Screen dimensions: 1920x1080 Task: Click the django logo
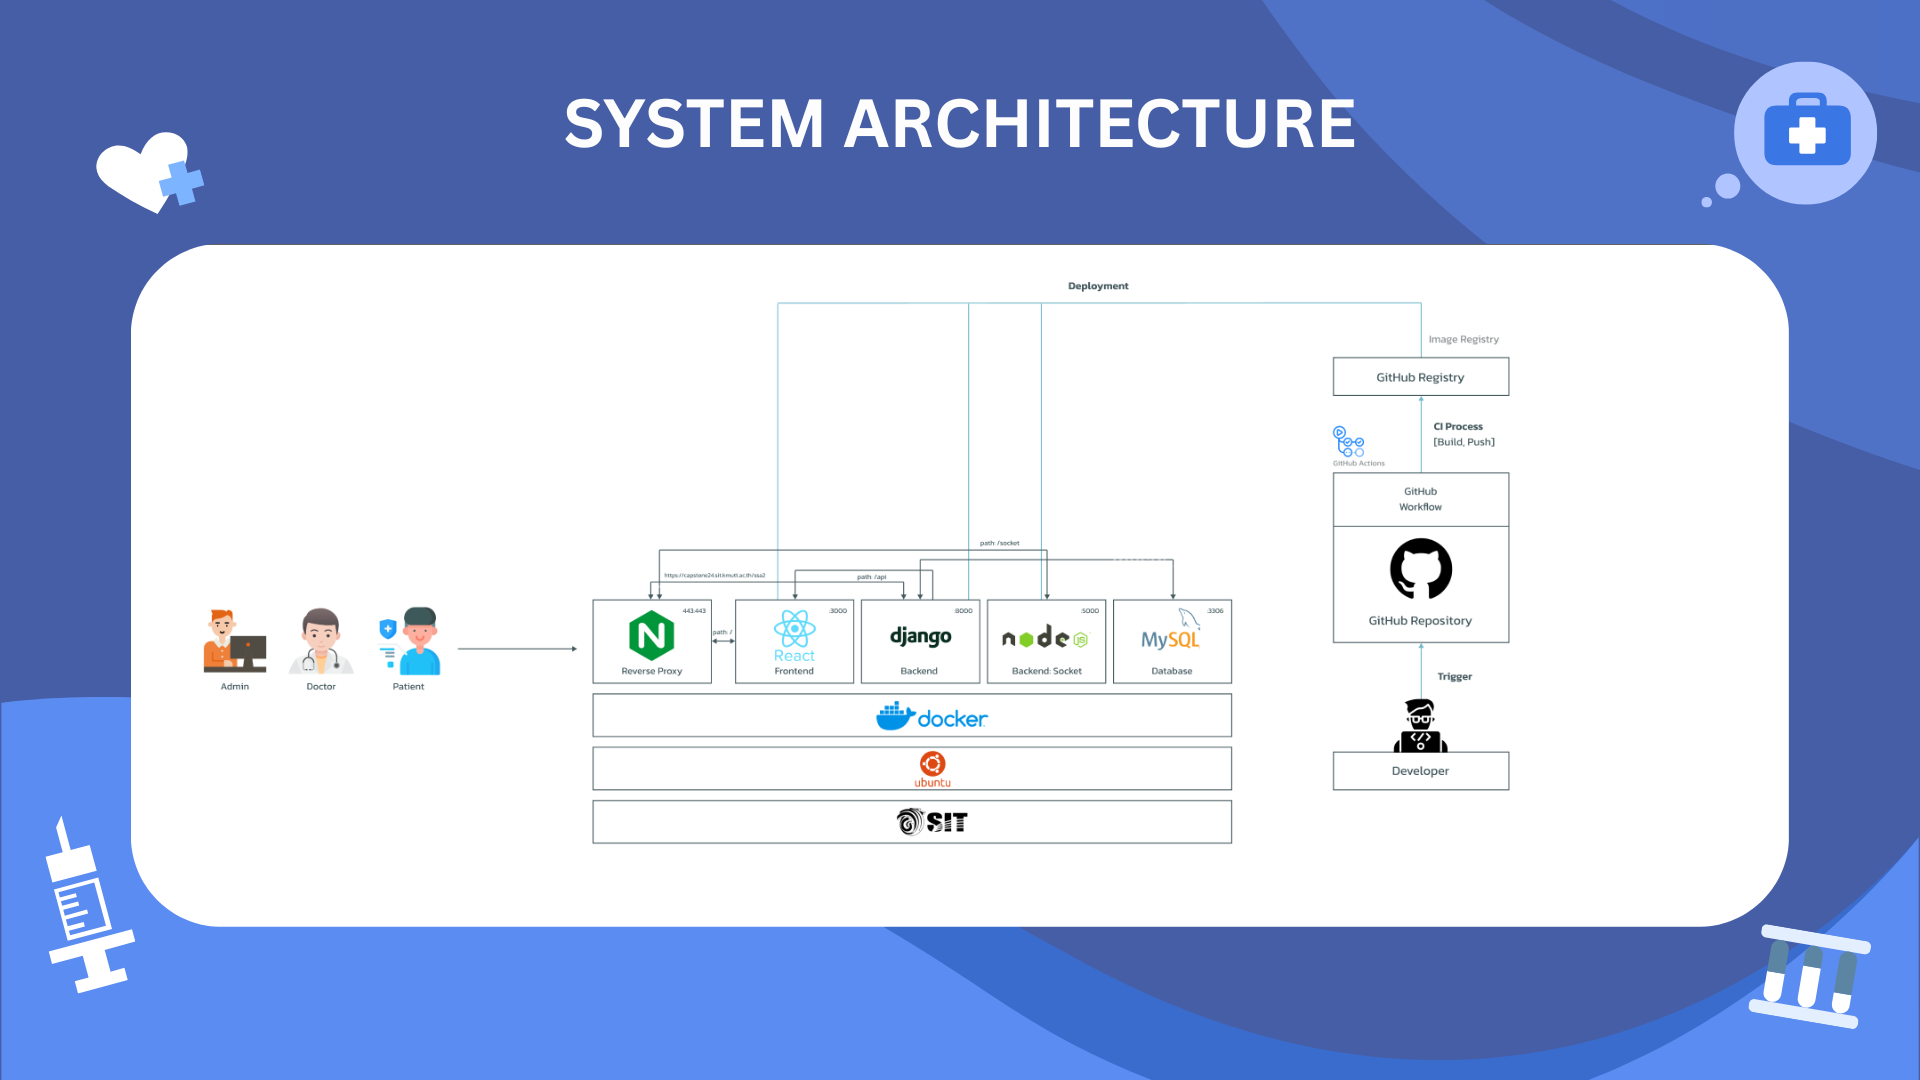click(920, 636)
